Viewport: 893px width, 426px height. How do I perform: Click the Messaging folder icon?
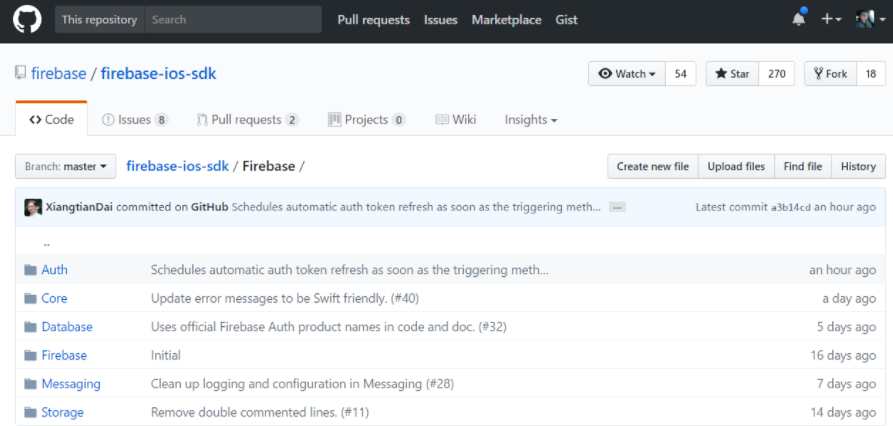pyautogui.click(x=27, y=384)
